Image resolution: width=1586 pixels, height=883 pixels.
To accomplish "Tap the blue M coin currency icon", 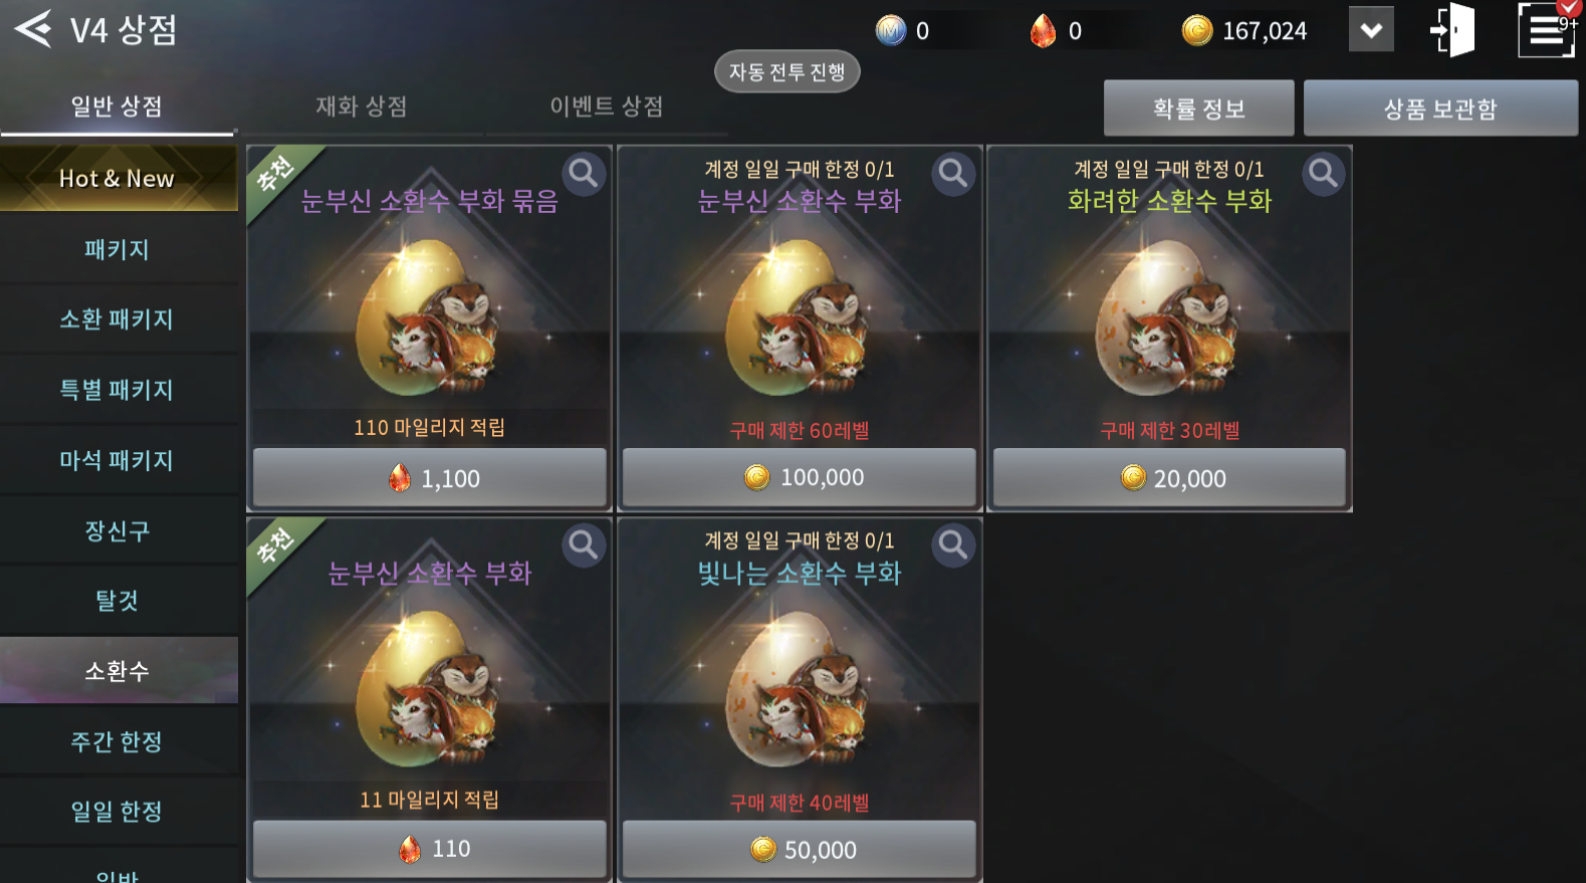I will pos(890,31).
